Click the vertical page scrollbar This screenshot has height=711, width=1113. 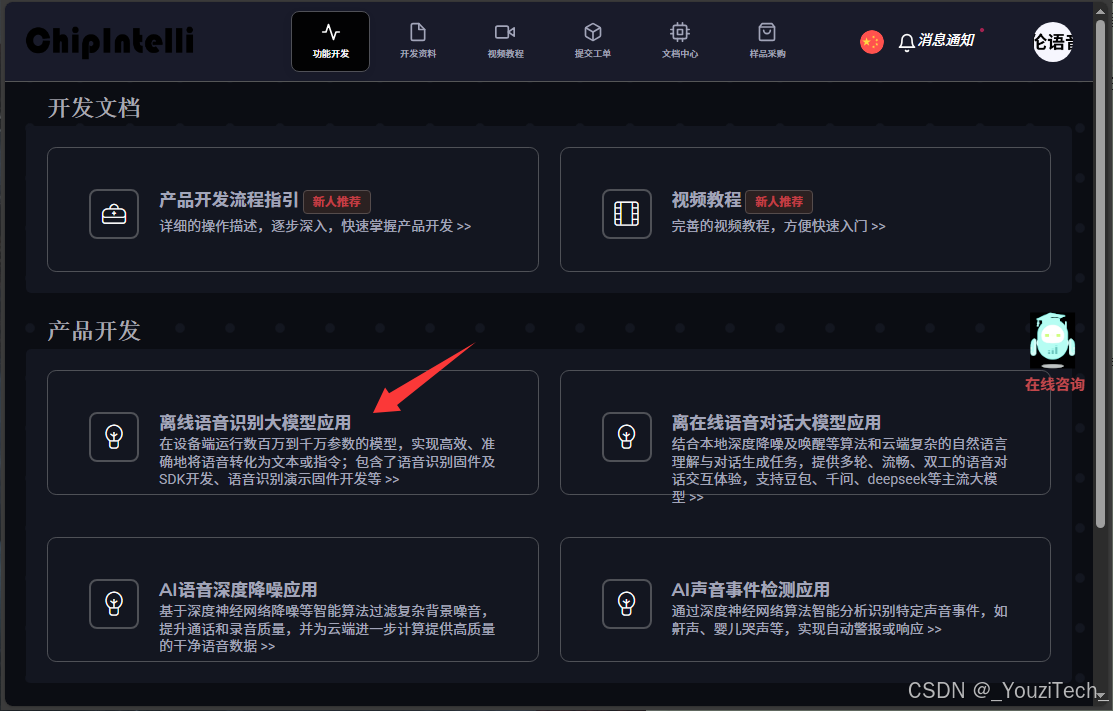(1100, 273)
